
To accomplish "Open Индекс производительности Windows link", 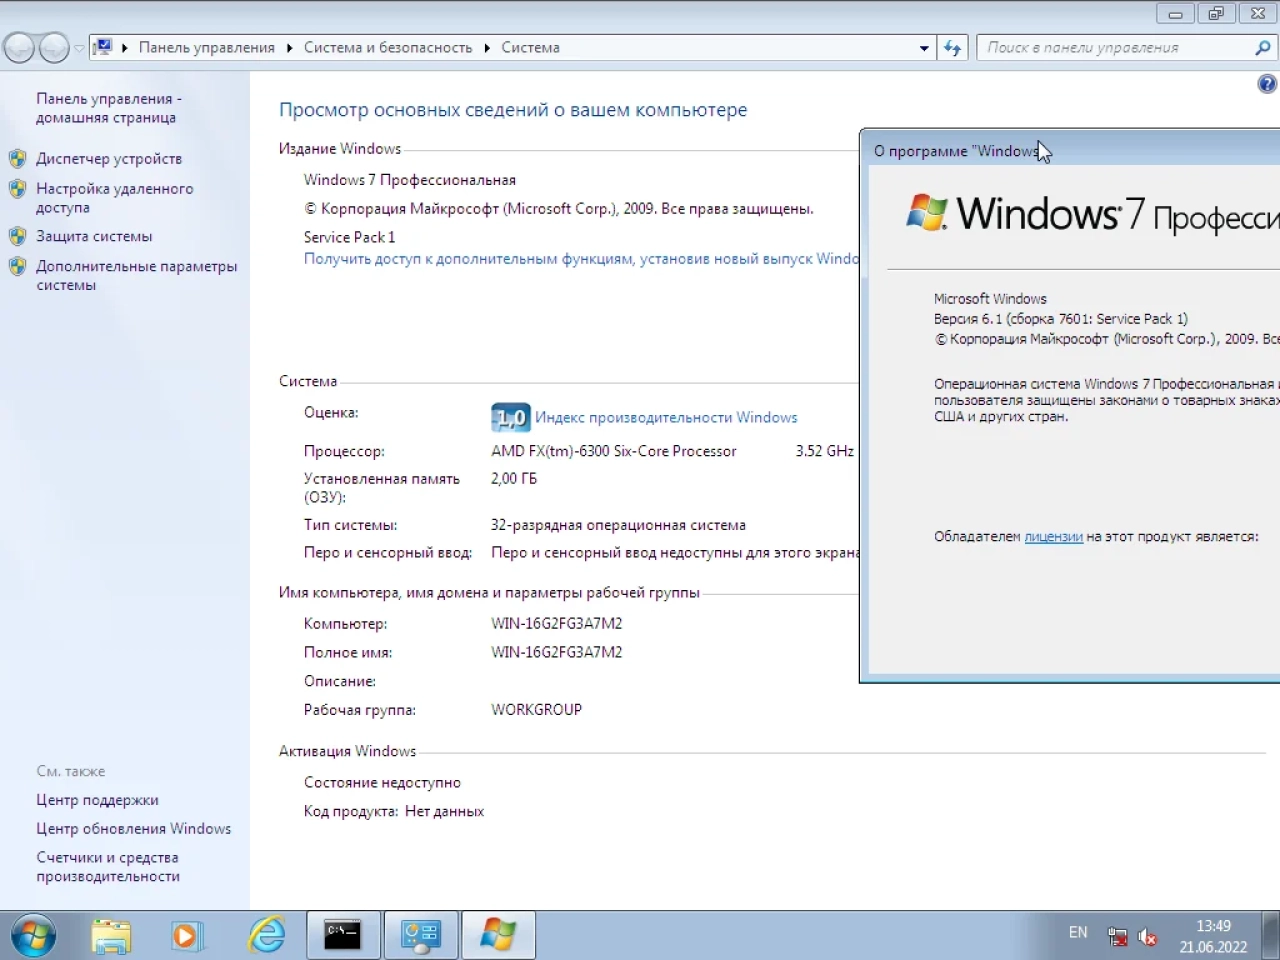I will pos(666,417).
